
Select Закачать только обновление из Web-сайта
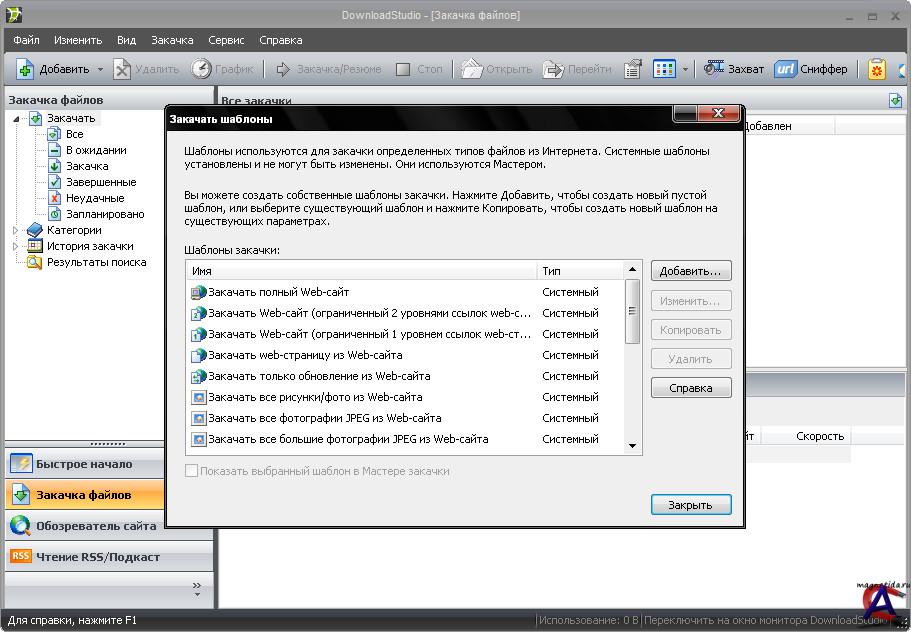tap(406, 376)
